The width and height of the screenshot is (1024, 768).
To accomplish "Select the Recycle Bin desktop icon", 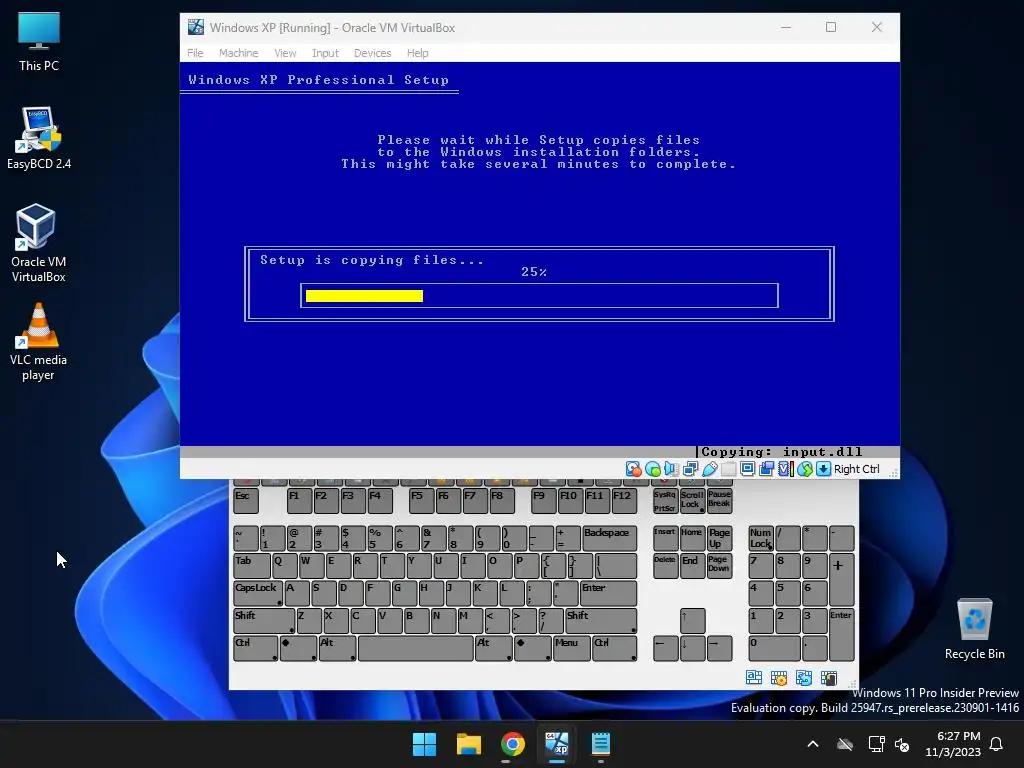I will pos(974,629).
